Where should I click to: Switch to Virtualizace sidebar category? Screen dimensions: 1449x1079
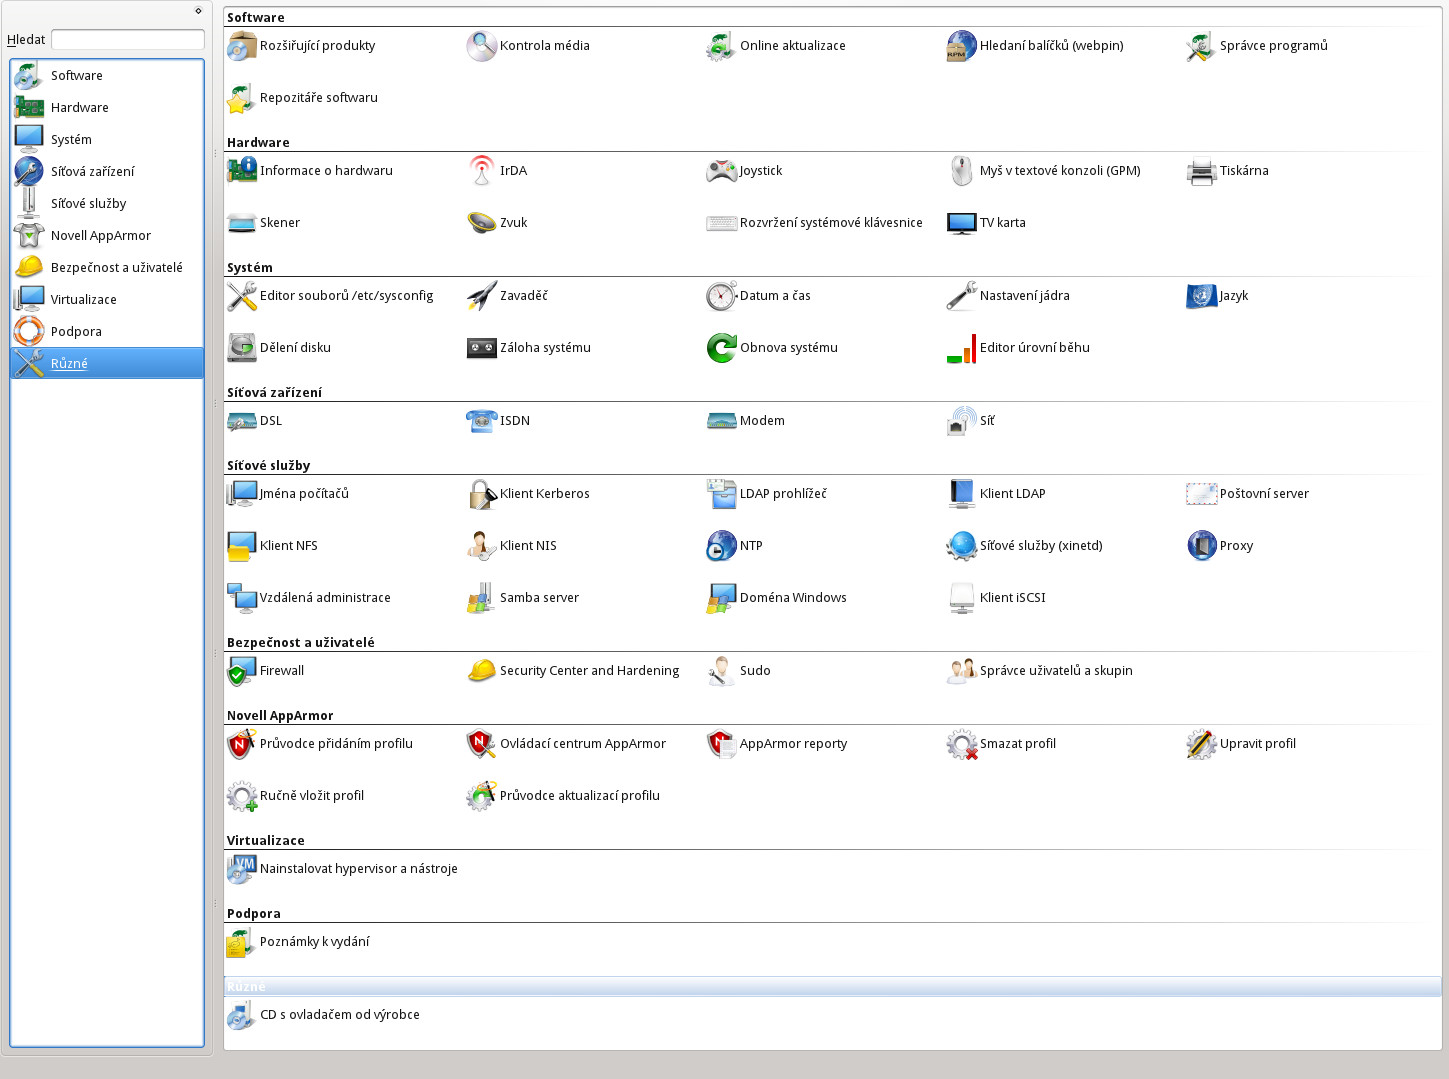(x=83, y=300)
